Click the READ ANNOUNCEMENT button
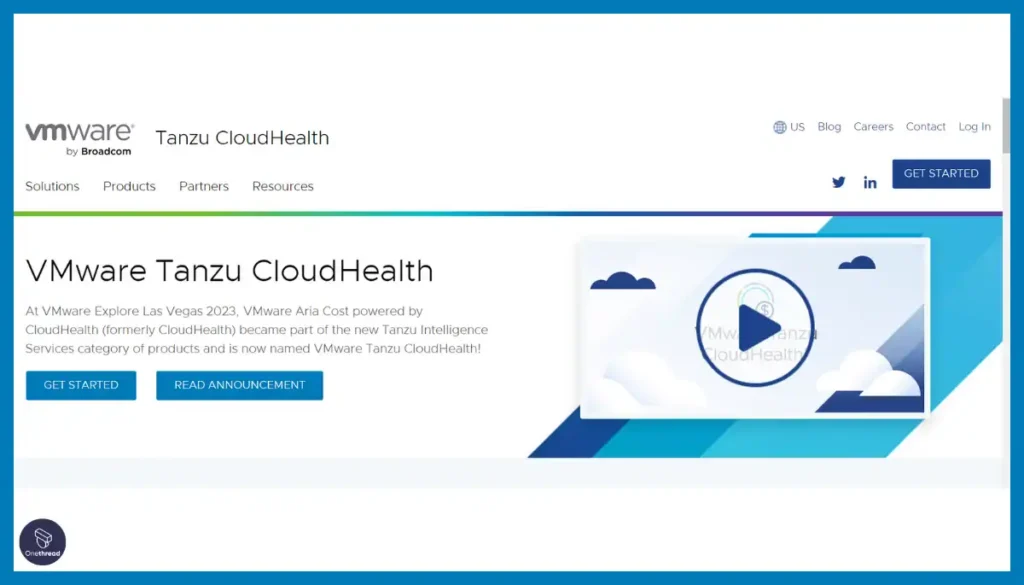Viewport: 1024px width, 585px height. point(240,385)
